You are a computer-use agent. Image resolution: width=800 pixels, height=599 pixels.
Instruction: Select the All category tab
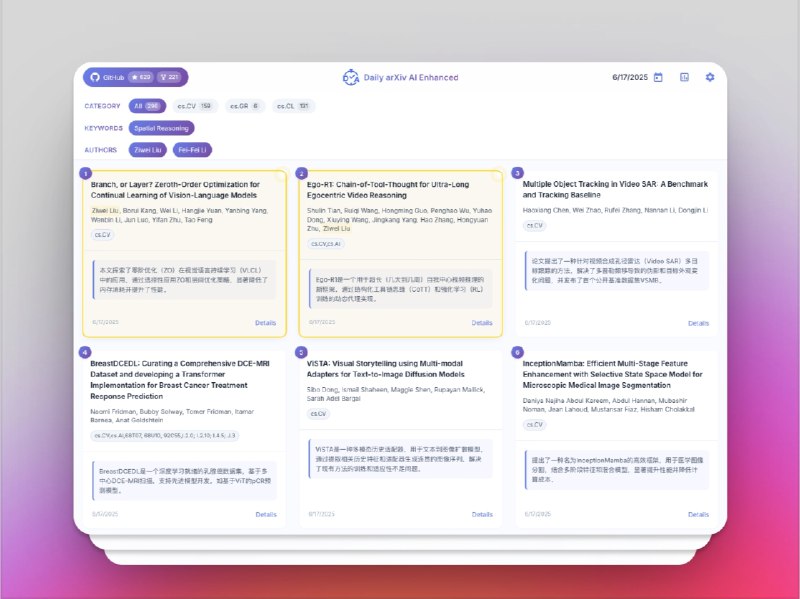[x=147, y=106]
